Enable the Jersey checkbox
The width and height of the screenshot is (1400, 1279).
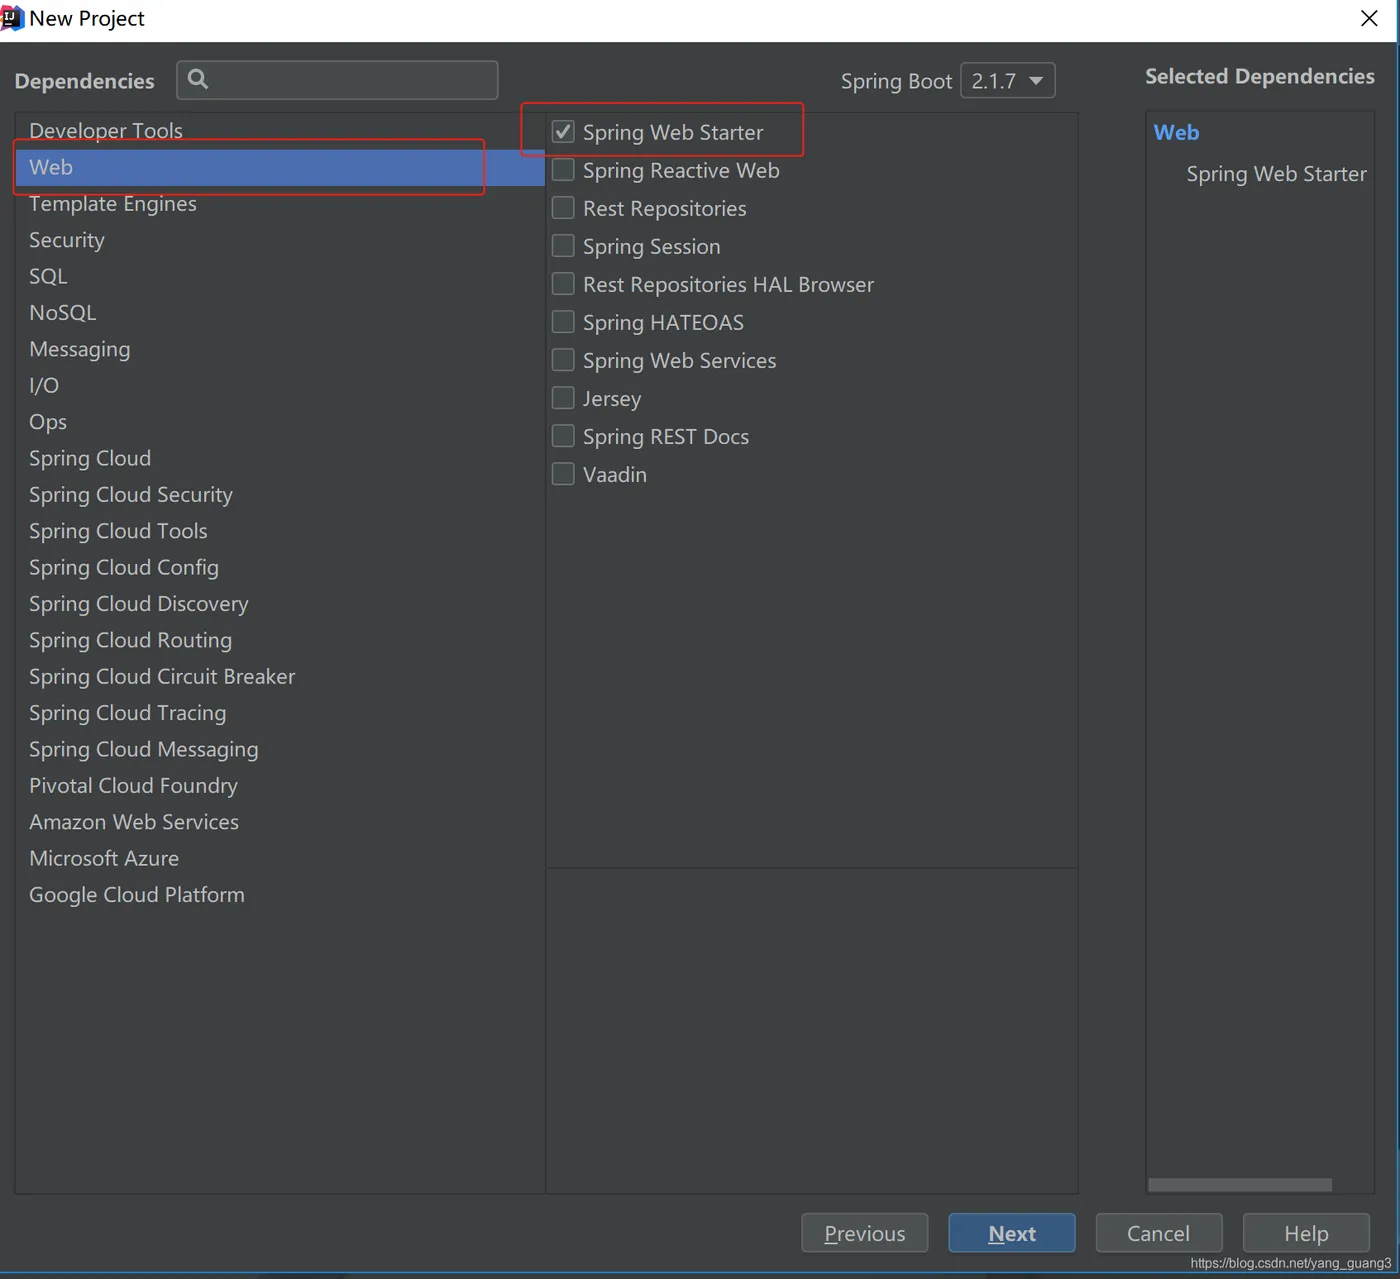click(563, 398)
